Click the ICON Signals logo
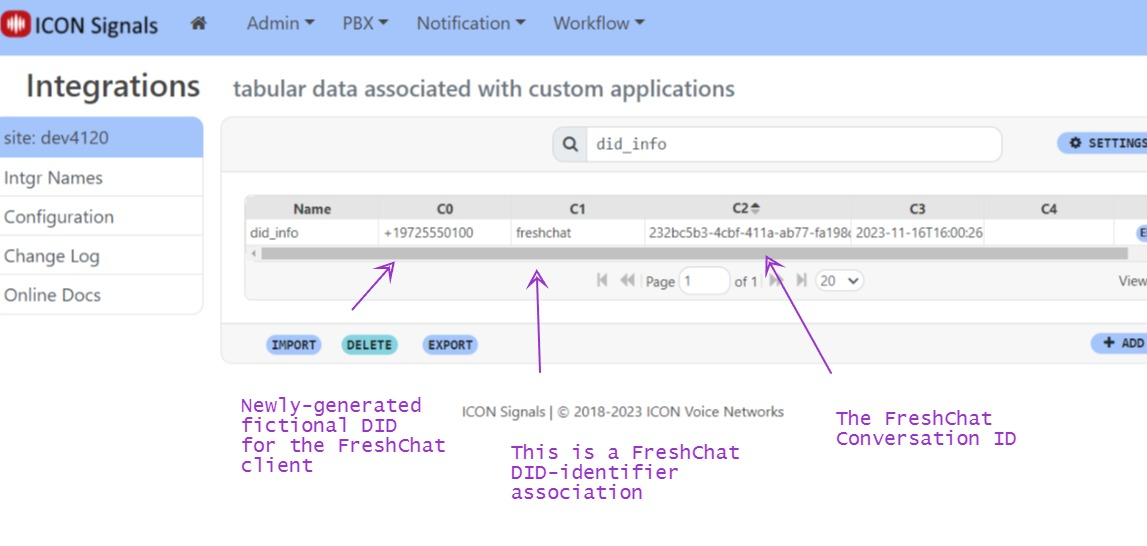The height and width of the screenshot is (546, 1147). click(80, 25)
